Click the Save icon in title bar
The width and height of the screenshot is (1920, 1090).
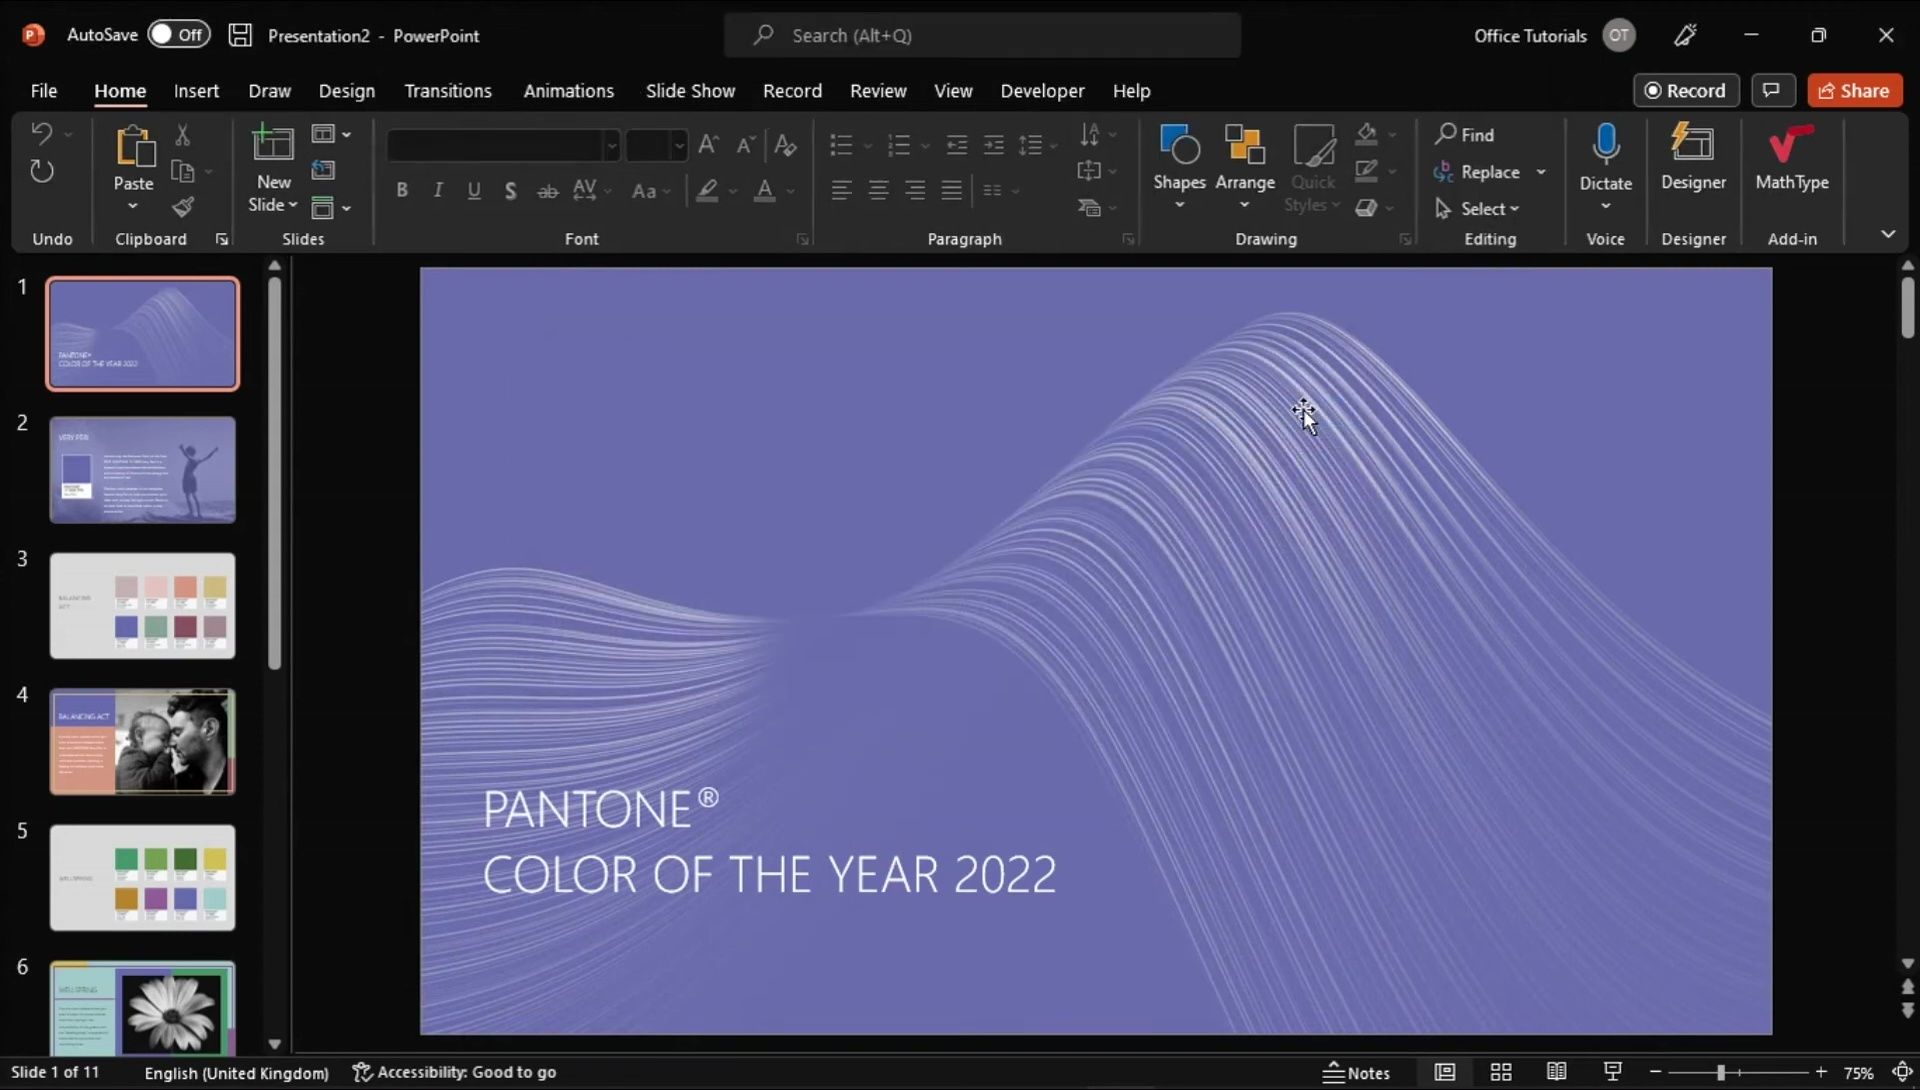(240, 35)
